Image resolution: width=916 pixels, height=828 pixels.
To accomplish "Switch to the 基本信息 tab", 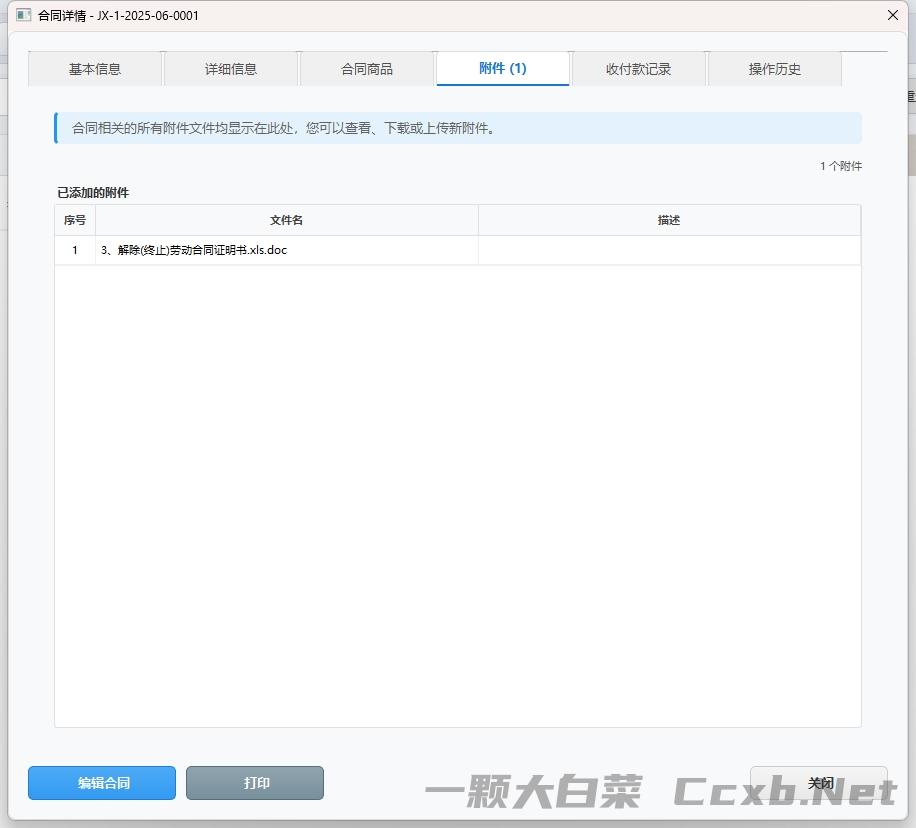I will pos(95,69).
